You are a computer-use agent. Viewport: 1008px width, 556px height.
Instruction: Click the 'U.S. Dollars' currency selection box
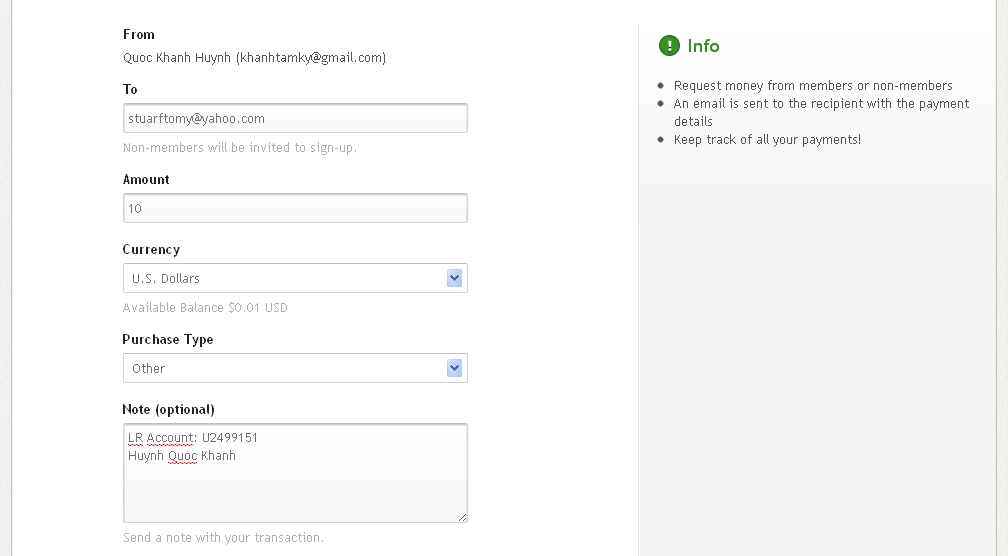coord(284,278)
